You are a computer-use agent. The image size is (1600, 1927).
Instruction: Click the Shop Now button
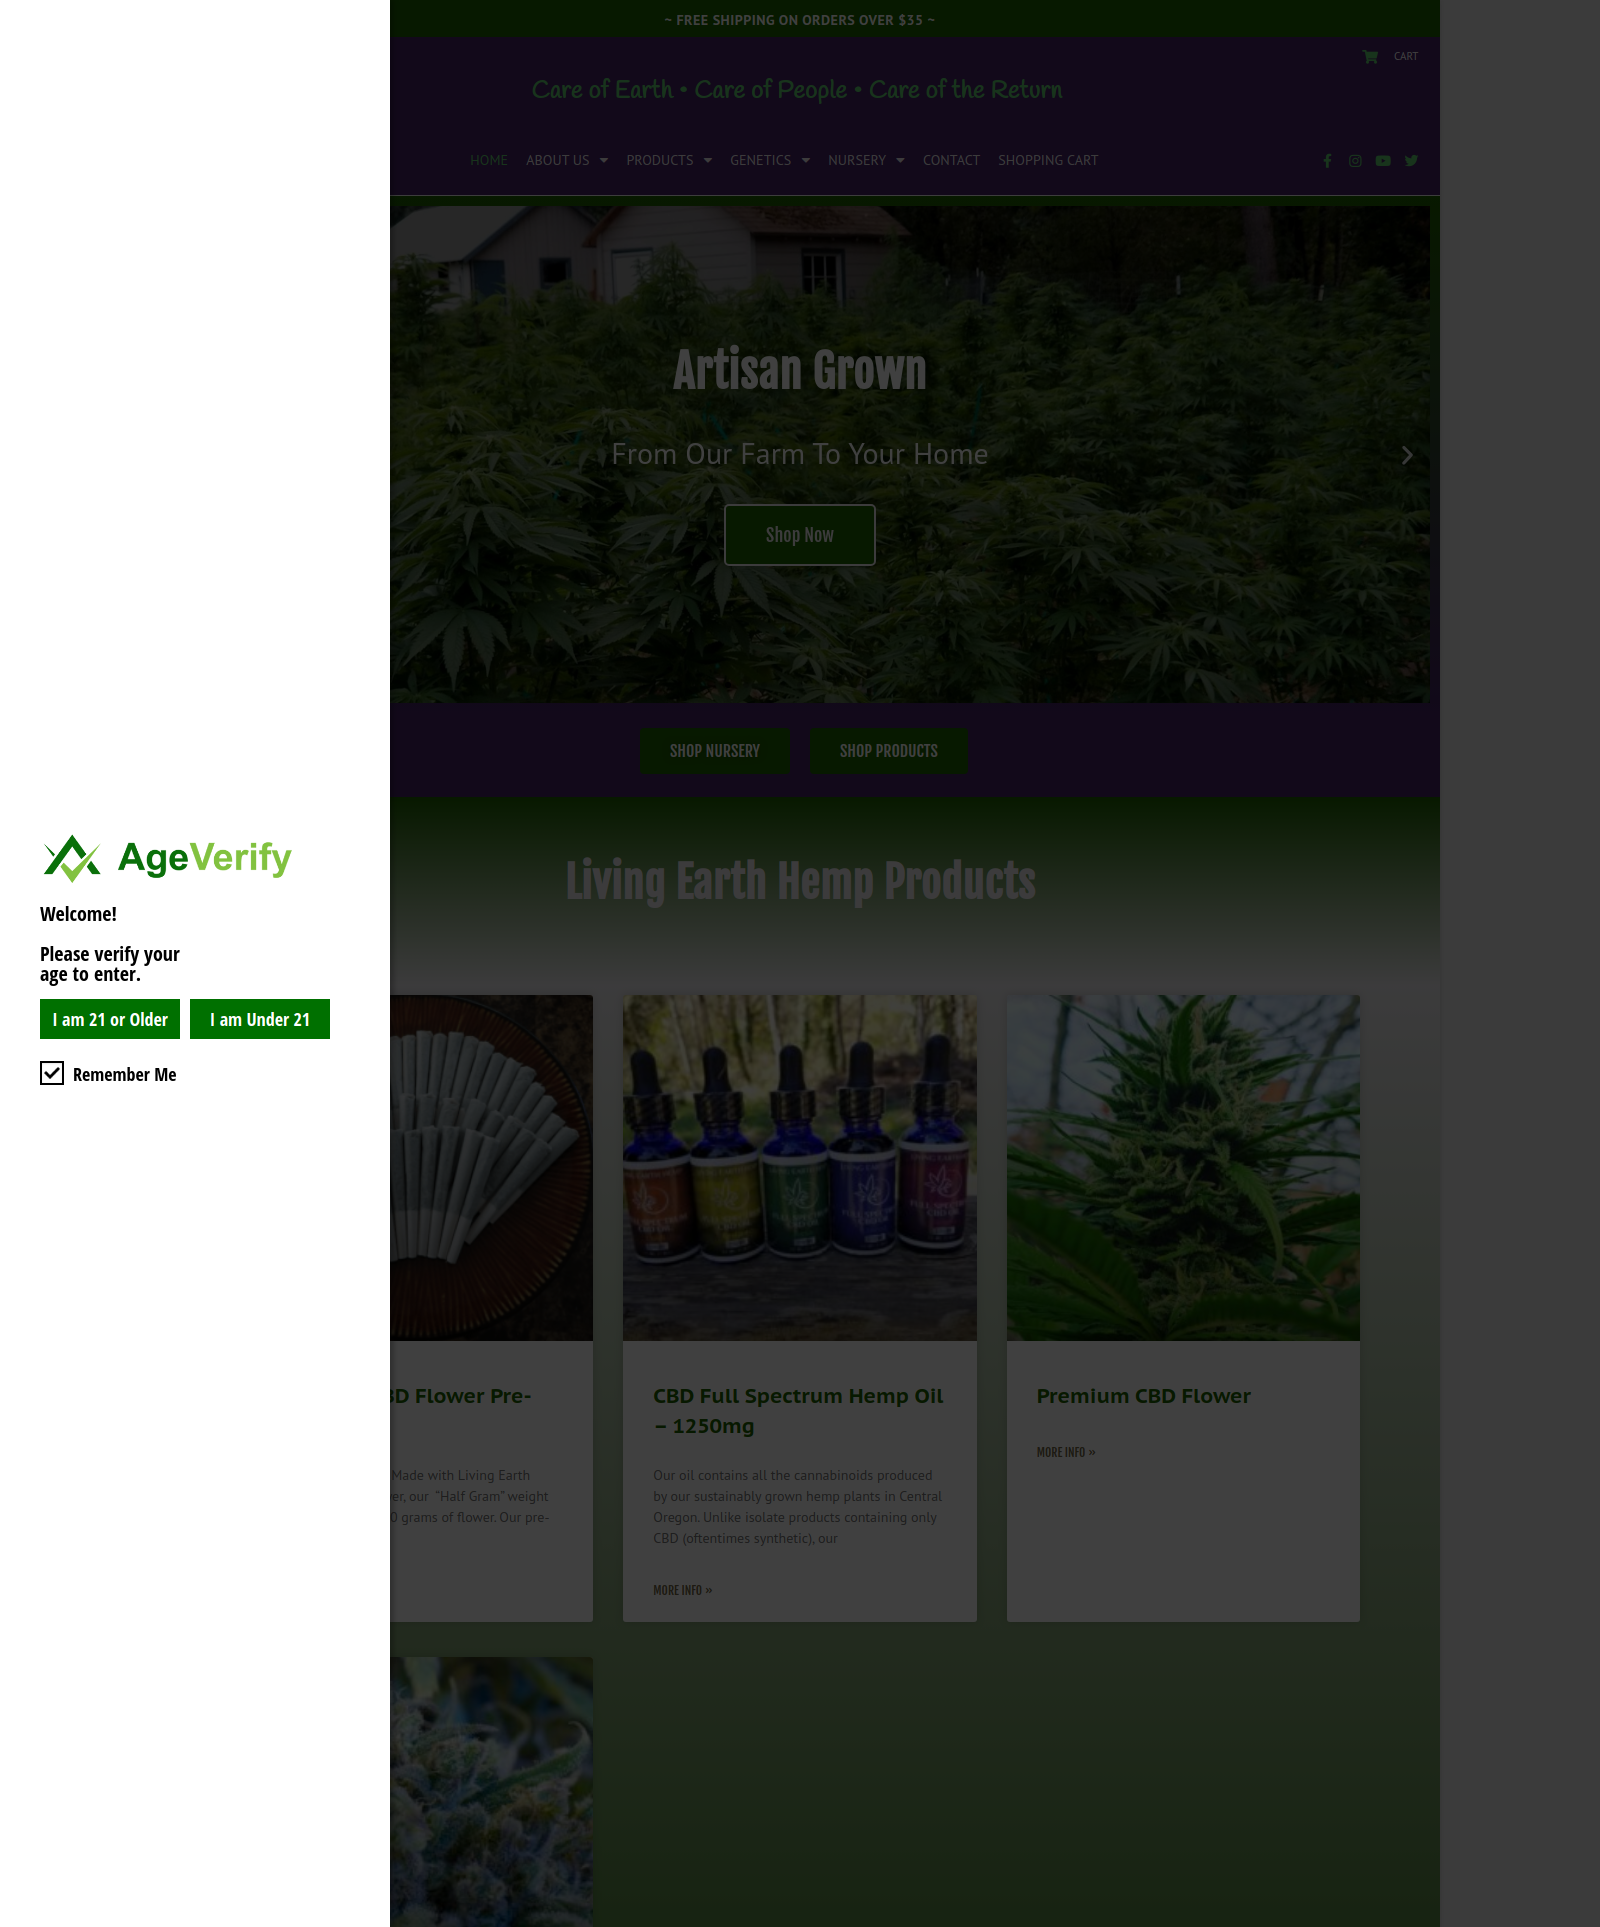pos(800,535)
